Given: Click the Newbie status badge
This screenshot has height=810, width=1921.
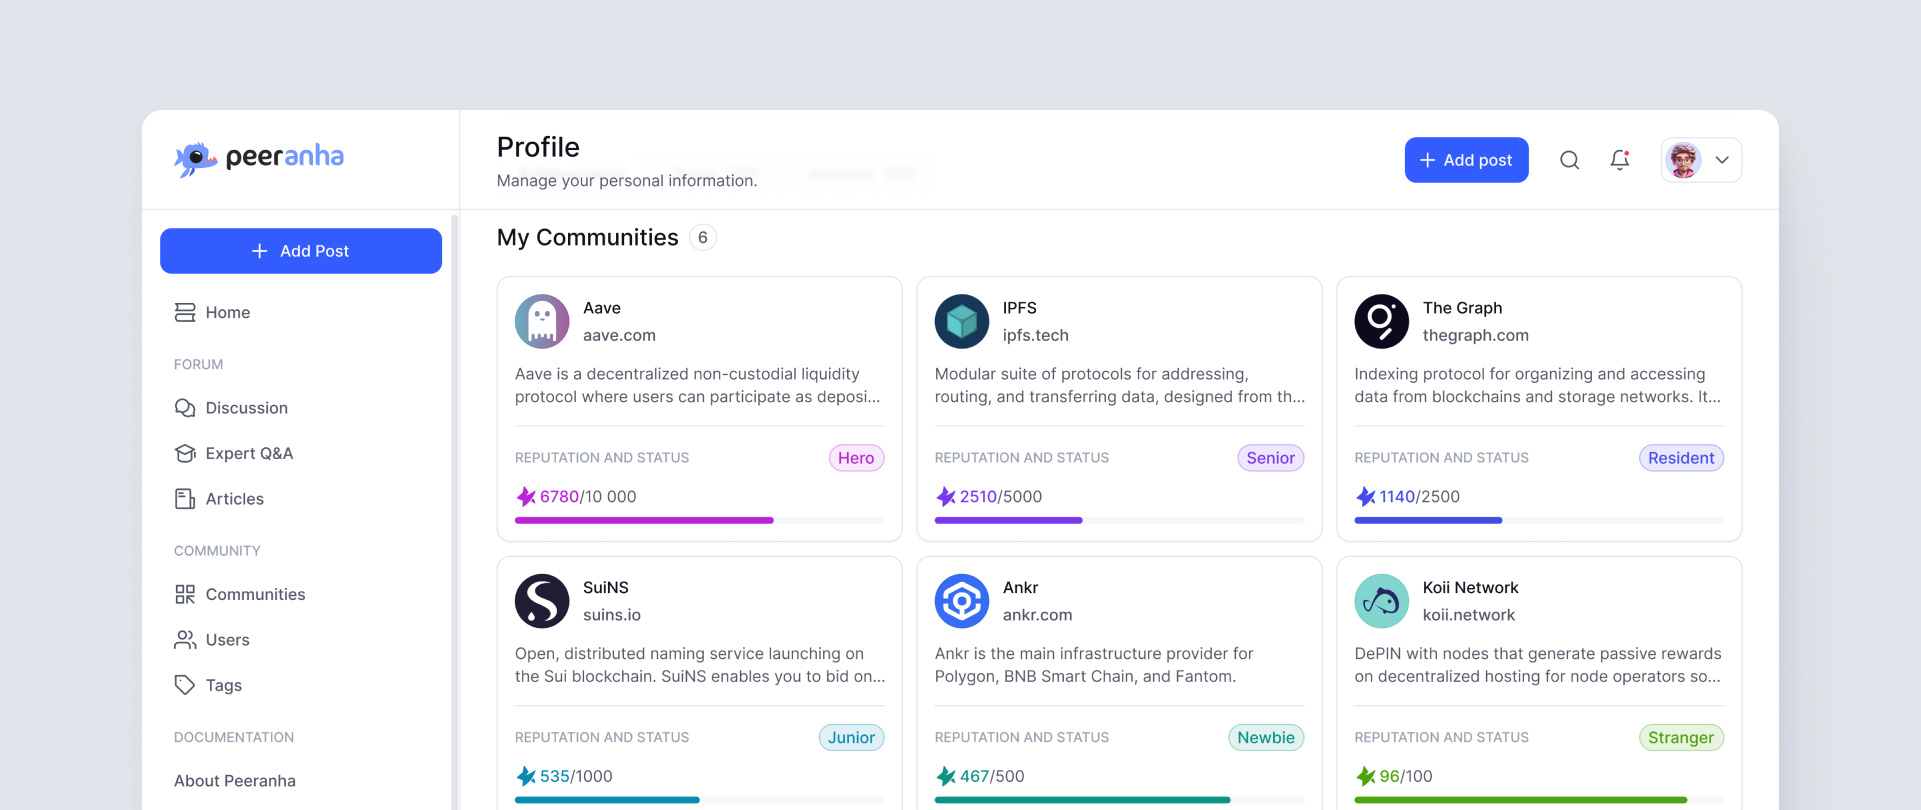Looking at the screenshot, I should [x=1266, y=738].
